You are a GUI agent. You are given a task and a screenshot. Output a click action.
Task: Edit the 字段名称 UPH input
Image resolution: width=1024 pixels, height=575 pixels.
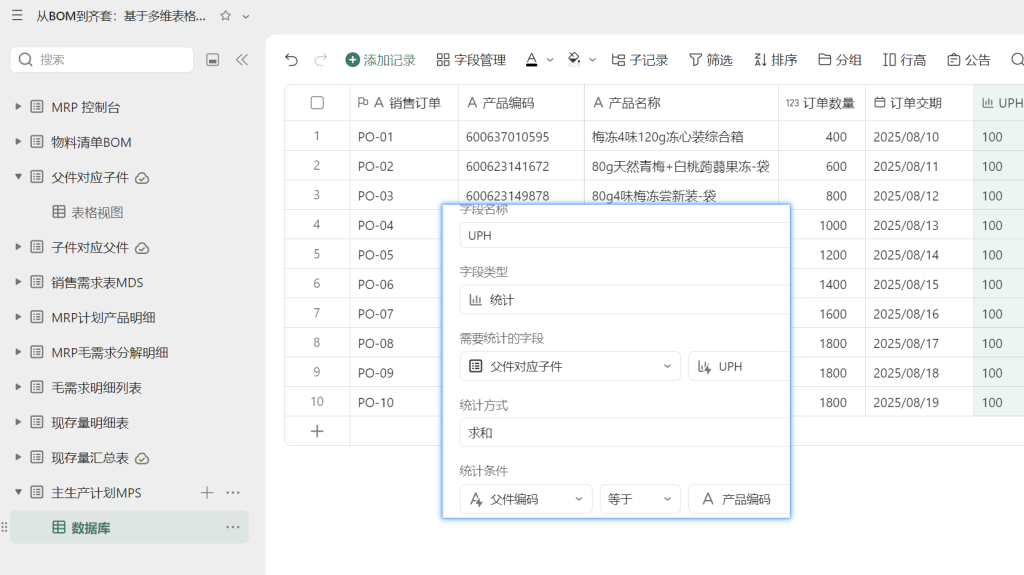[625, 236]
